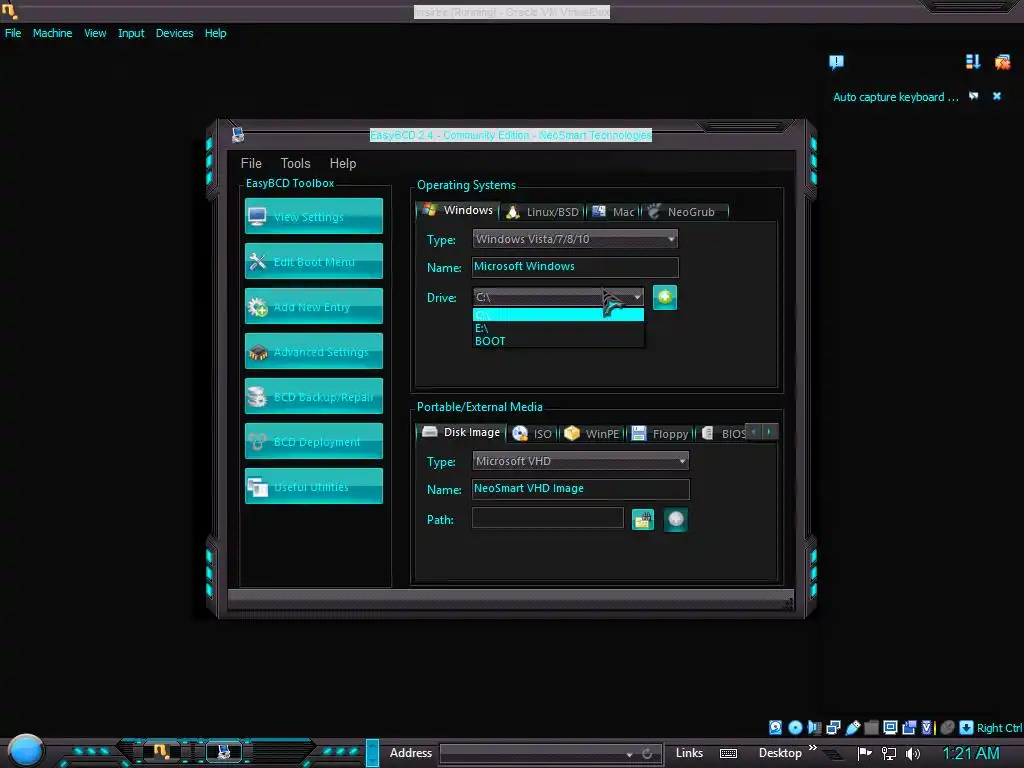Click the Microsoft Windows name field
The height and width of the screenshot is (768, 1024).
tap(575, 266)
